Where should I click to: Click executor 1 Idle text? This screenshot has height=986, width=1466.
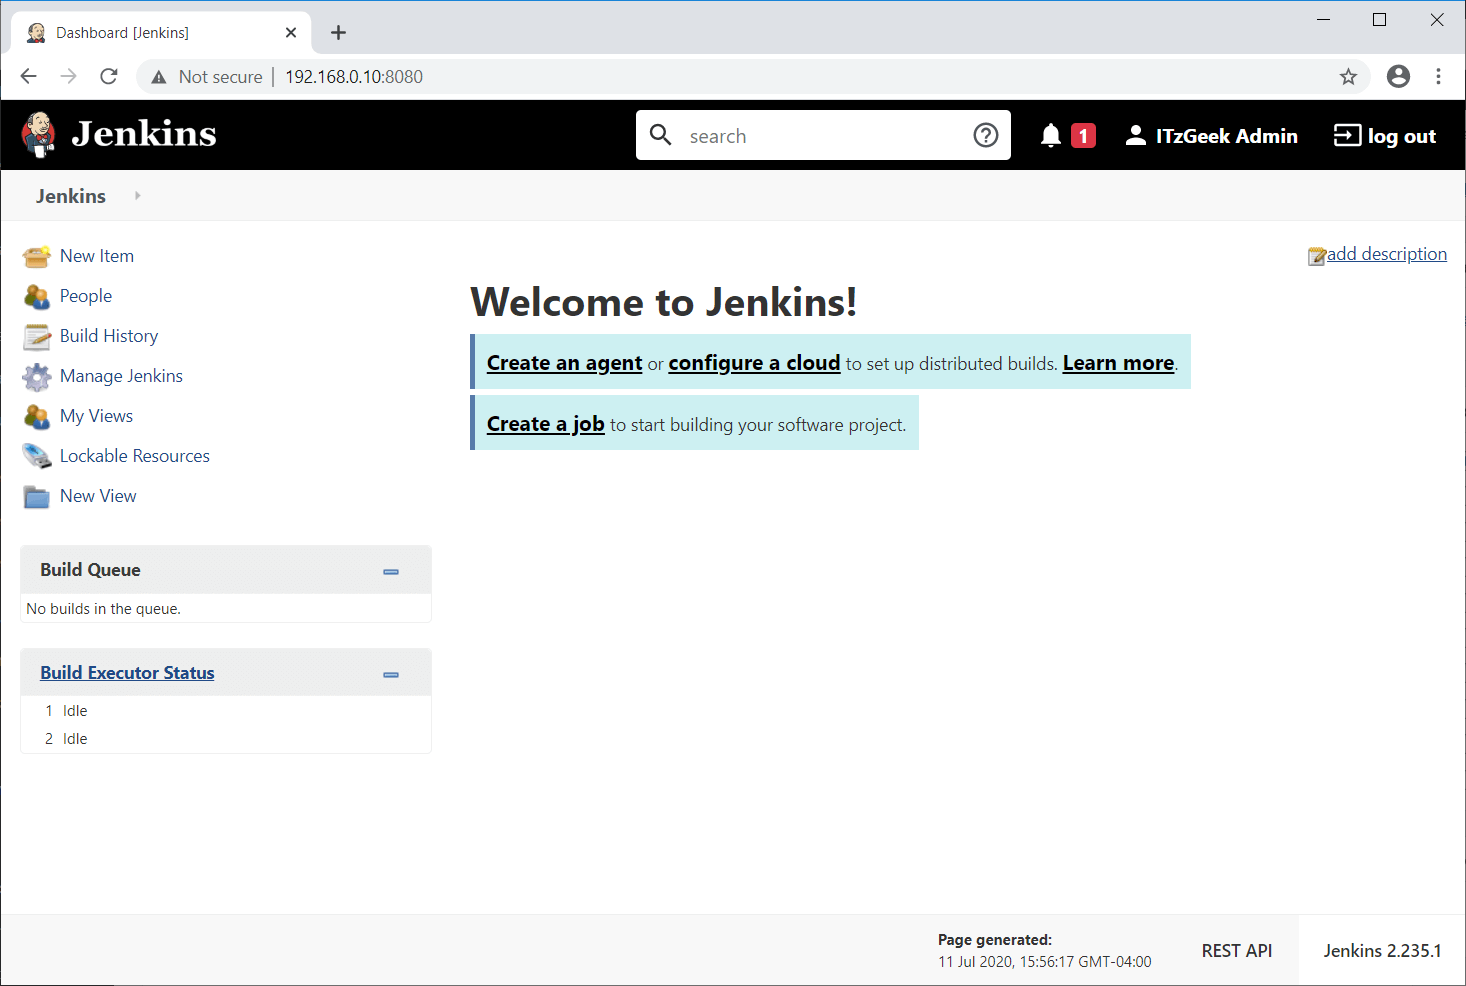(75, 711)
